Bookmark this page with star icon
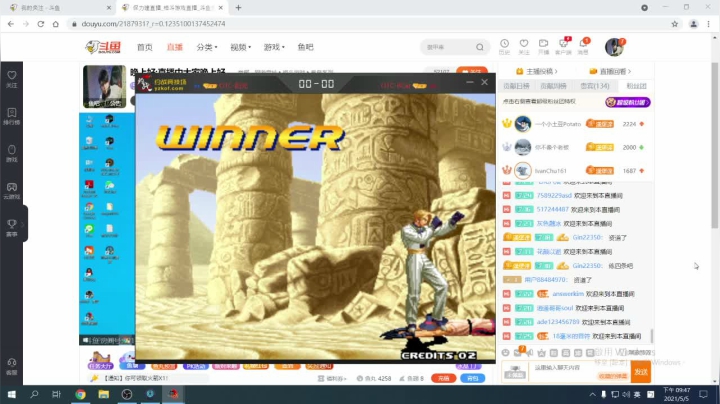This screenshot has height=404, width=720. click(675, 24)
